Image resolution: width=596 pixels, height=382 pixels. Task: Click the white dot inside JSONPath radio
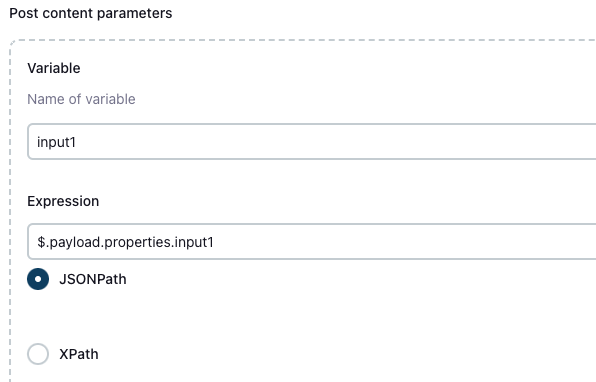tap(38, 279)
